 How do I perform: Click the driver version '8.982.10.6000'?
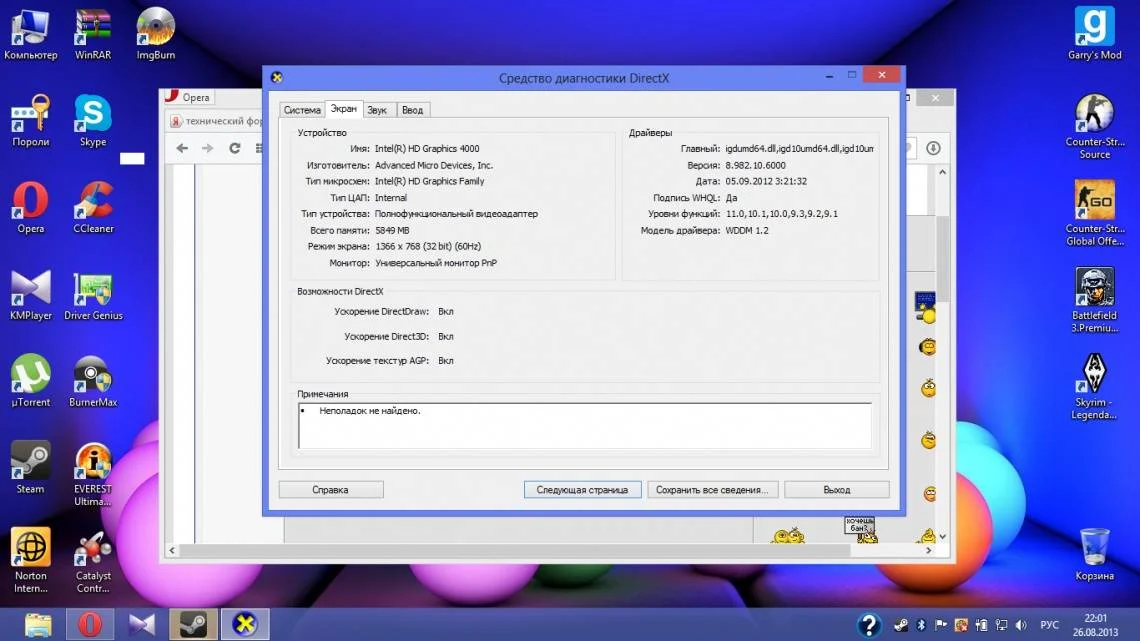click(755, 165)
